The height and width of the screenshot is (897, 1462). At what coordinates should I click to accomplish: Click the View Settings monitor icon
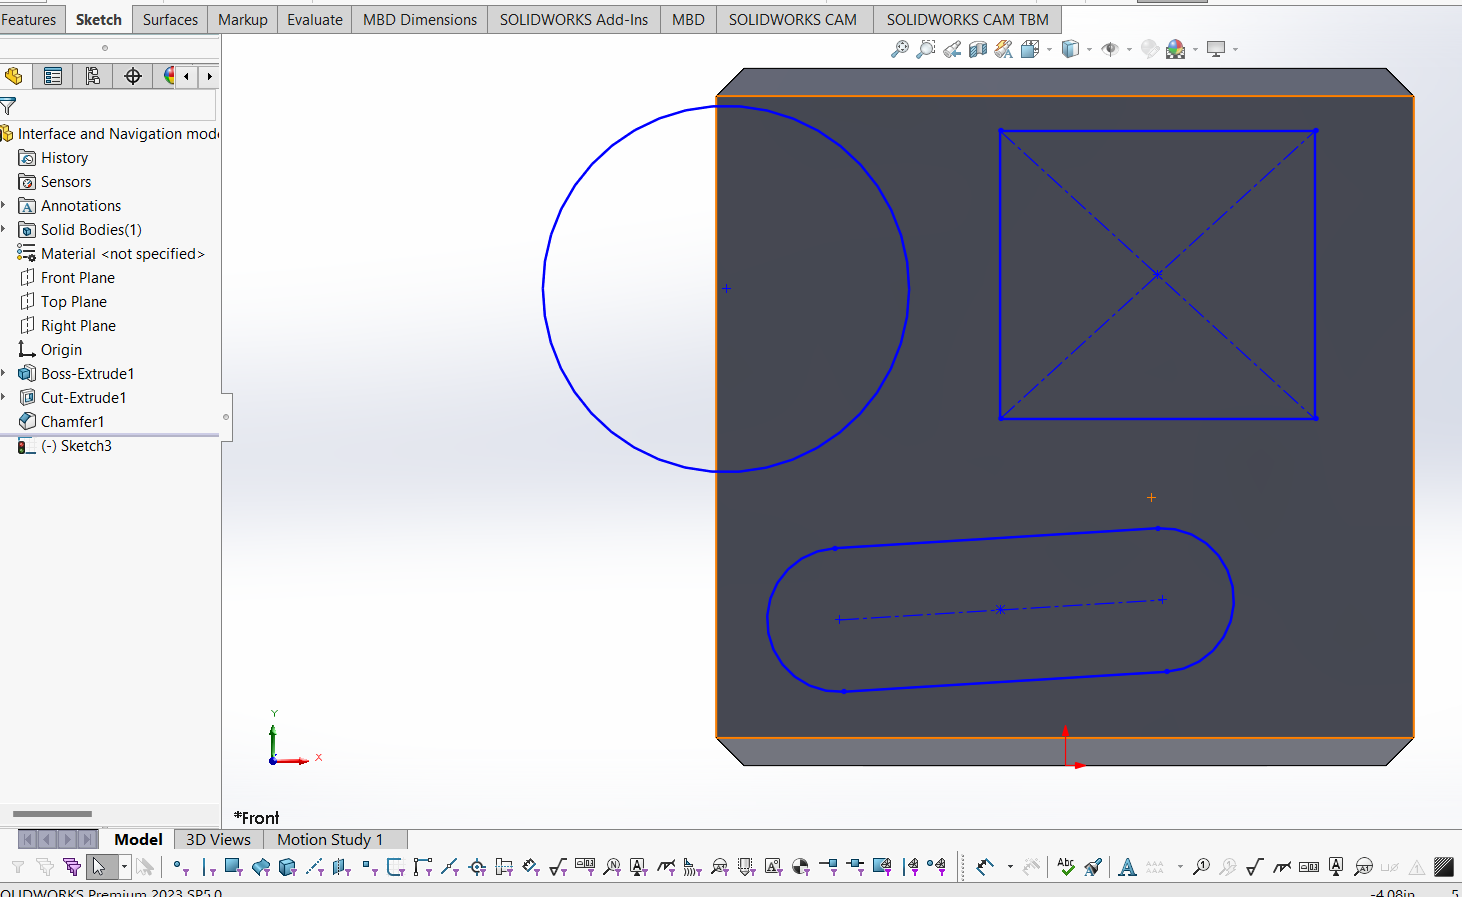[1216, 49]
